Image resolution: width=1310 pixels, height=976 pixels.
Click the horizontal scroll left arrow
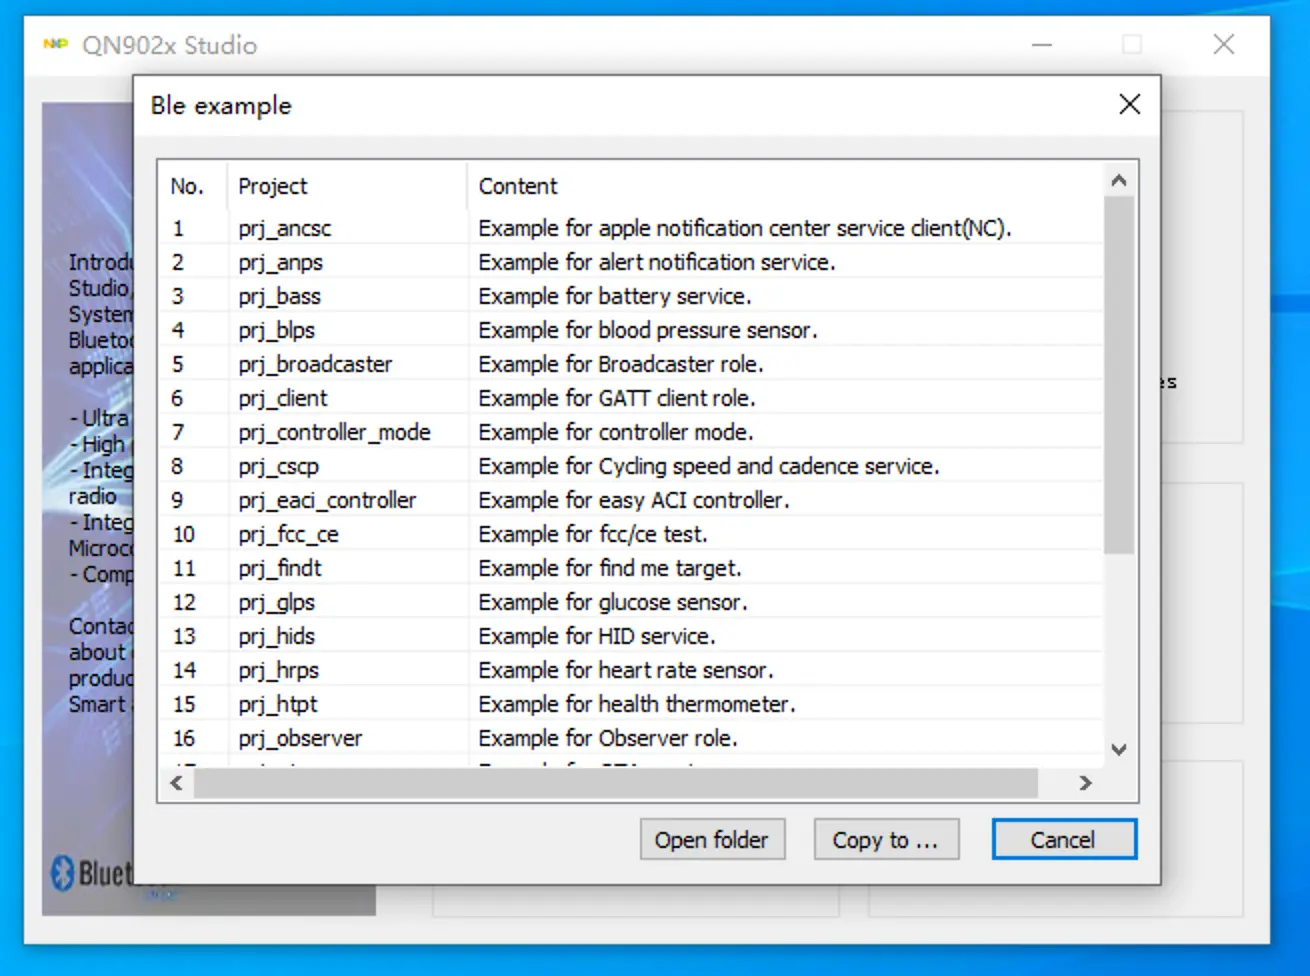[177, 783]
